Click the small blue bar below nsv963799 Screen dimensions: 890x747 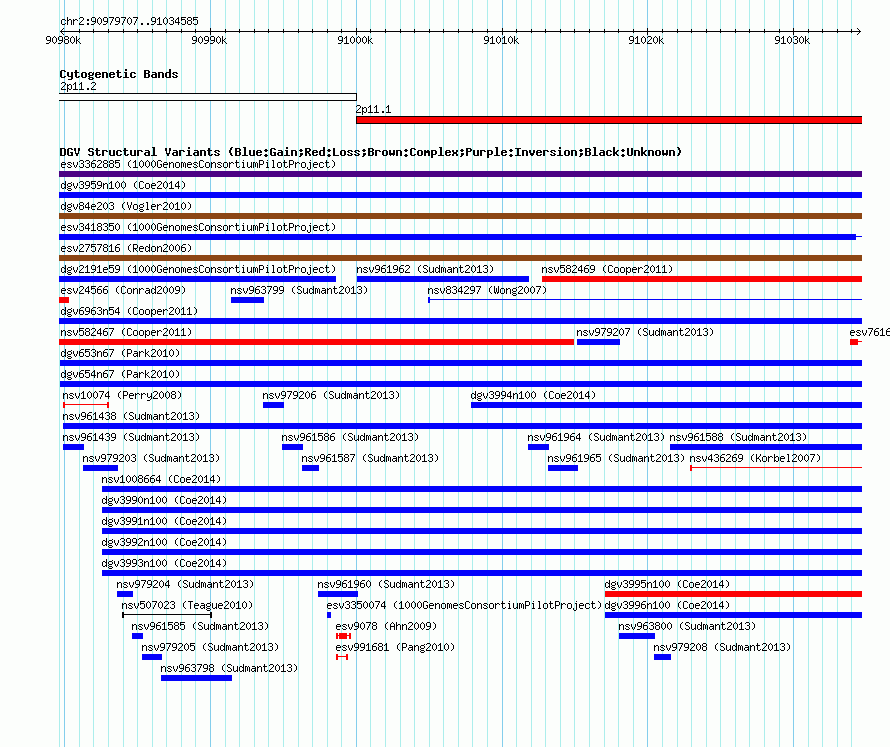click(x=247, y=300)
